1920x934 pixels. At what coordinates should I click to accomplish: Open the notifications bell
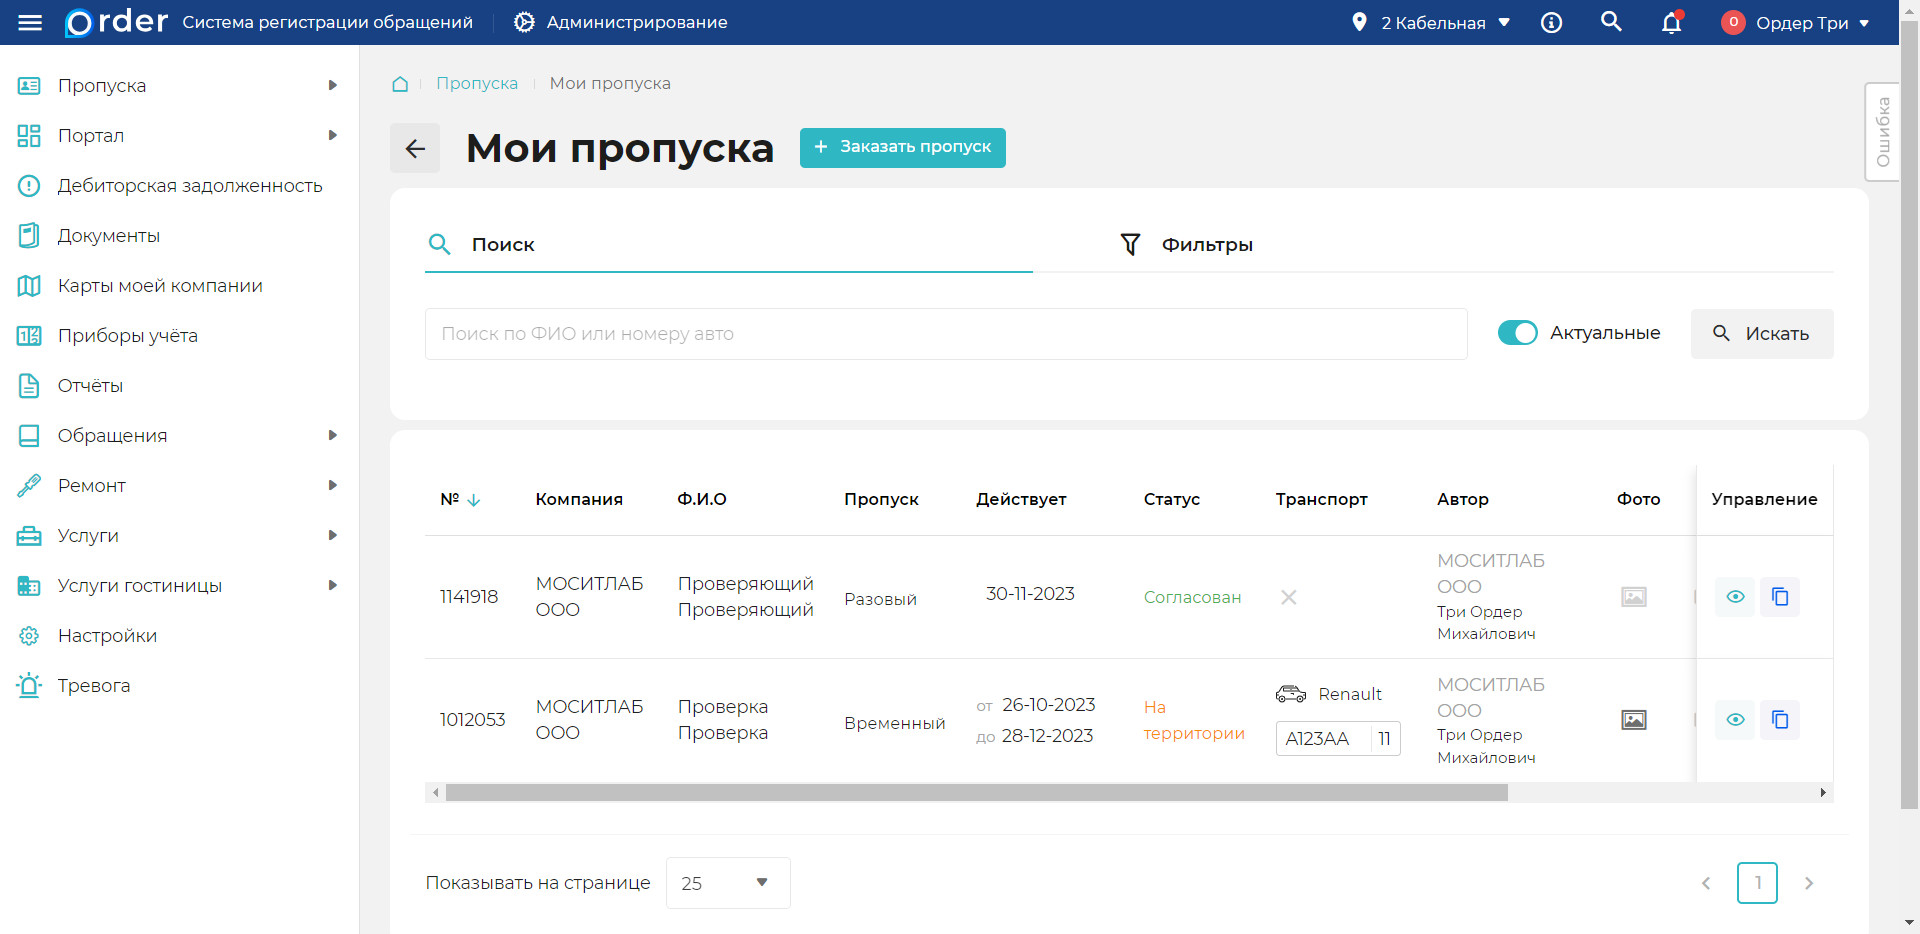(1670, 22)
